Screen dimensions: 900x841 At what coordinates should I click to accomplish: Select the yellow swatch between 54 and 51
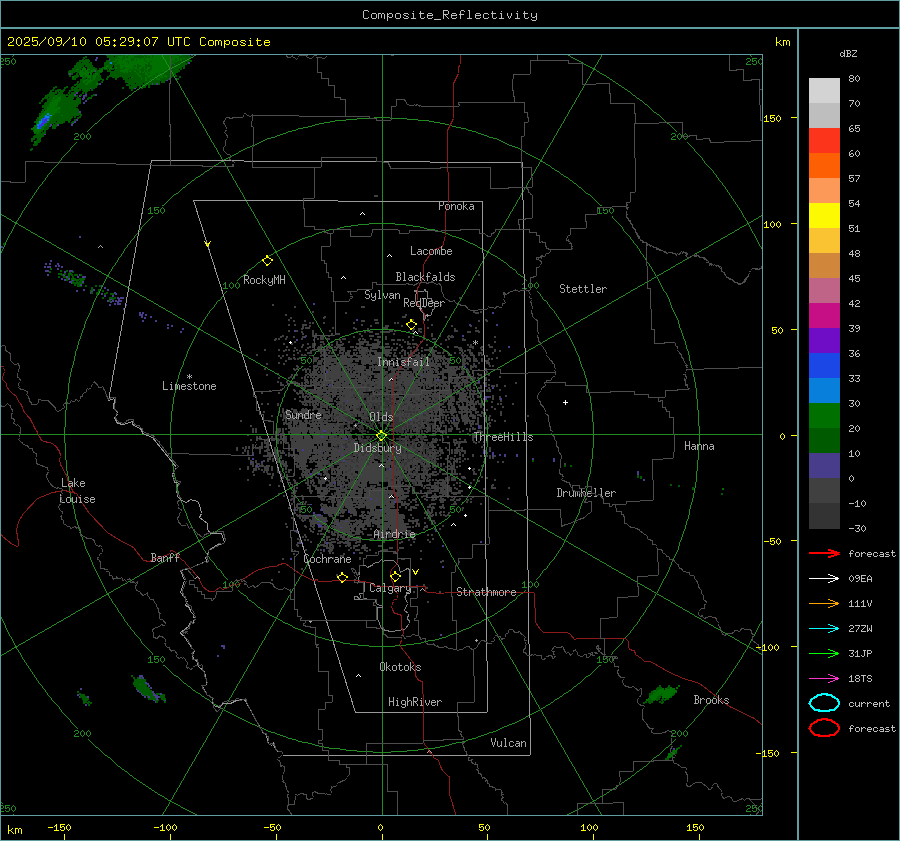[x=824, y=215]
